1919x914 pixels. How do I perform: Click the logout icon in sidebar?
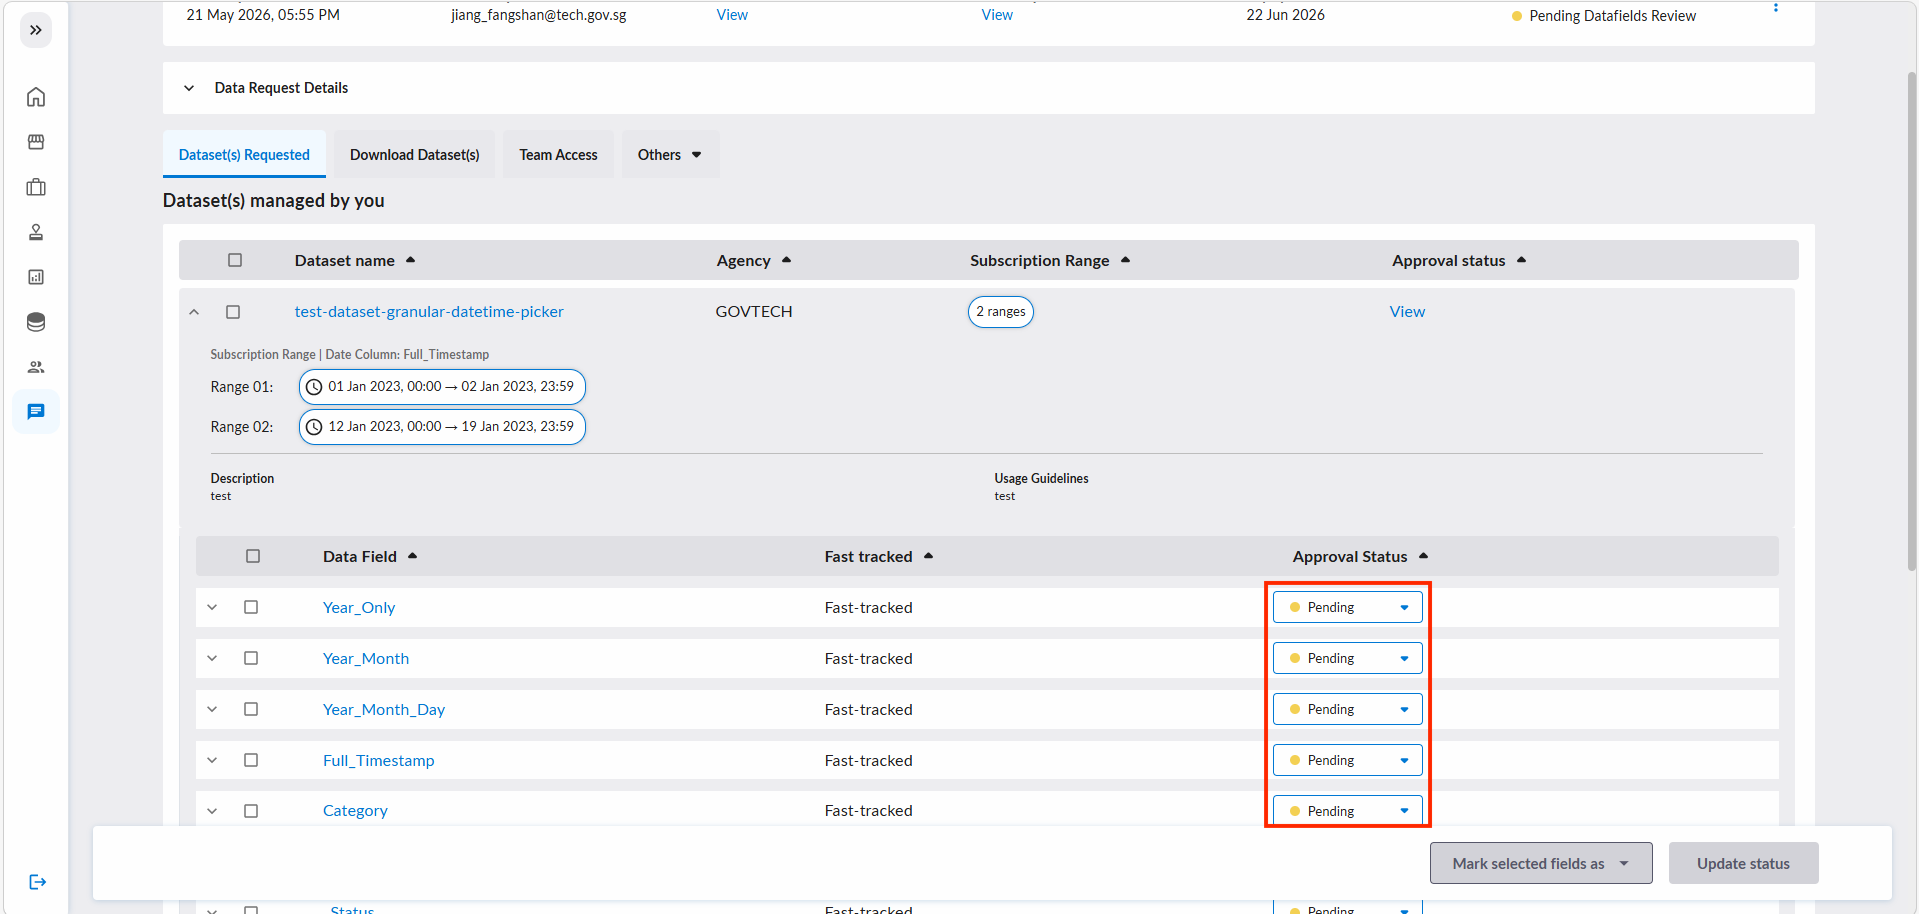pos(37,882)
